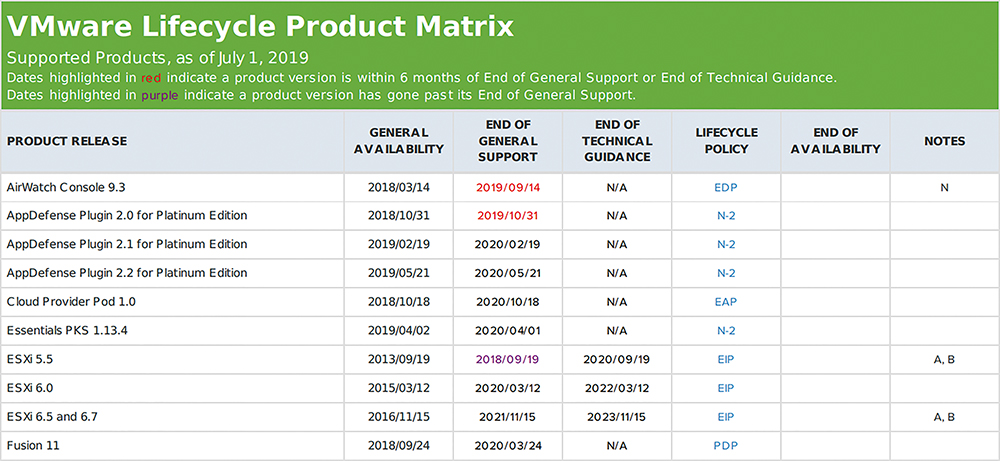Open the EIP link for ESXi 5.5
Screen dimensions: 1000x461
tap(726, 360)
